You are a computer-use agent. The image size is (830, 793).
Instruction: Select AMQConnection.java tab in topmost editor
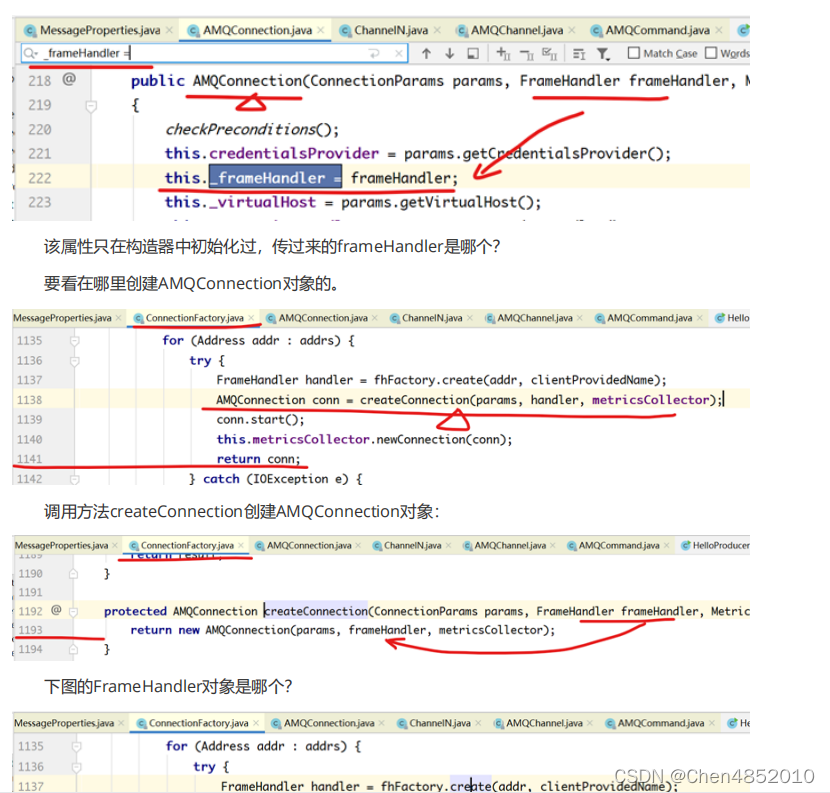tap(257, 30)
